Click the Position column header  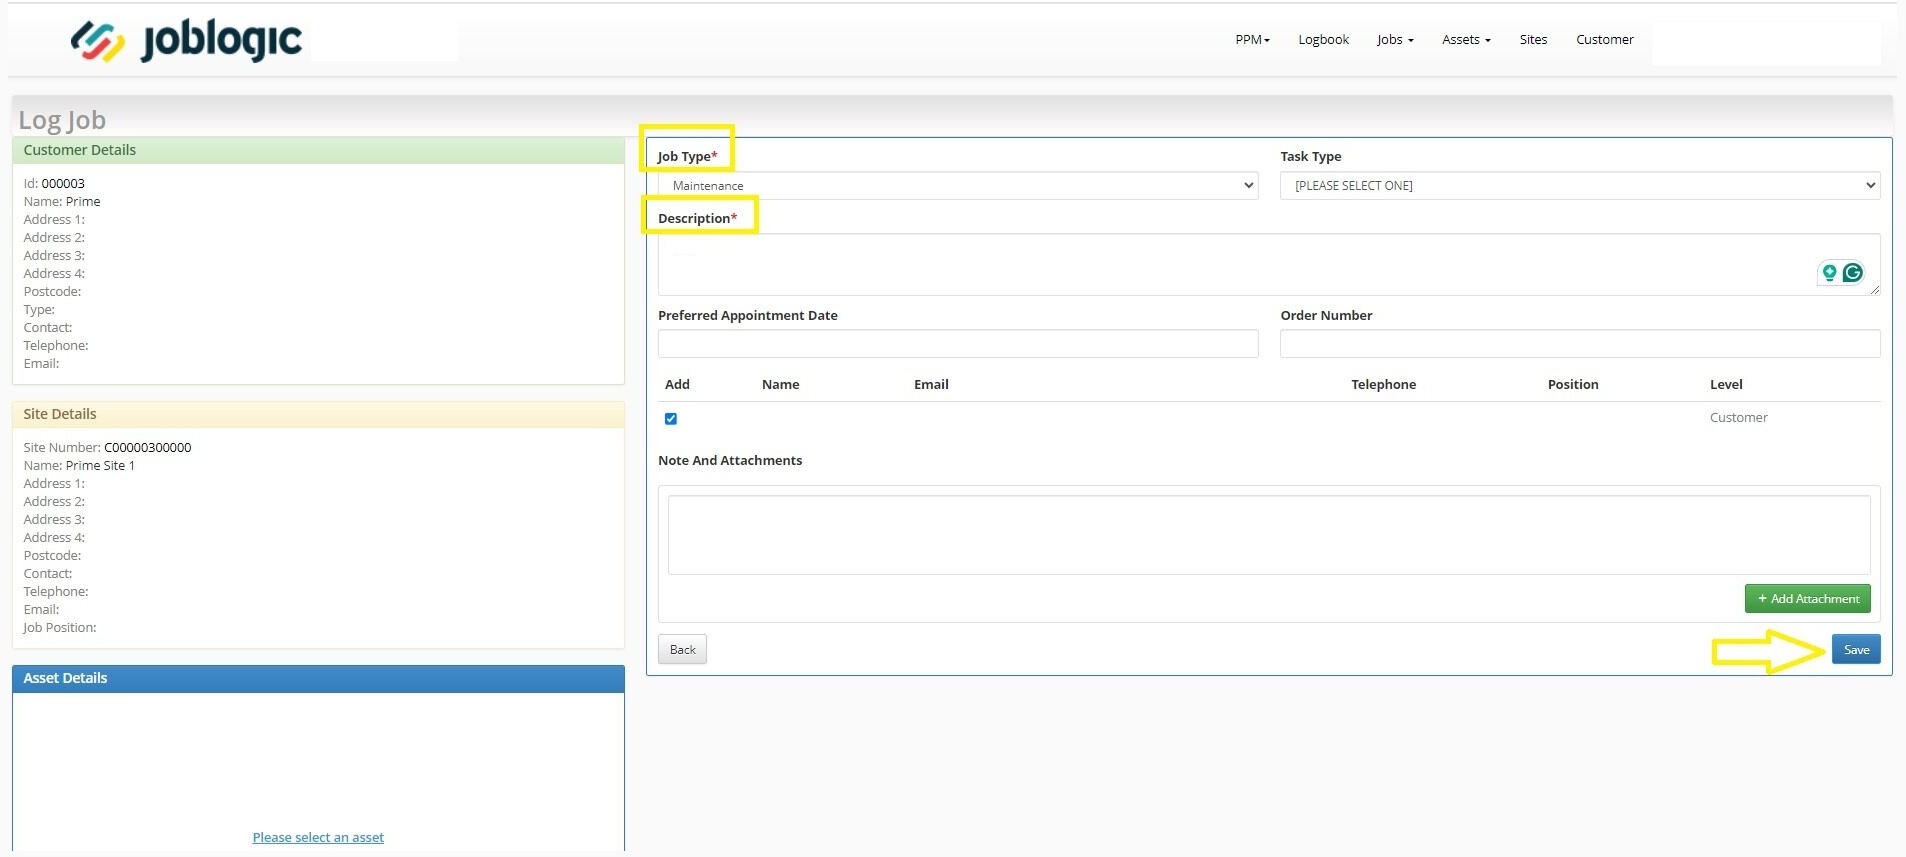click(1573, 384)
